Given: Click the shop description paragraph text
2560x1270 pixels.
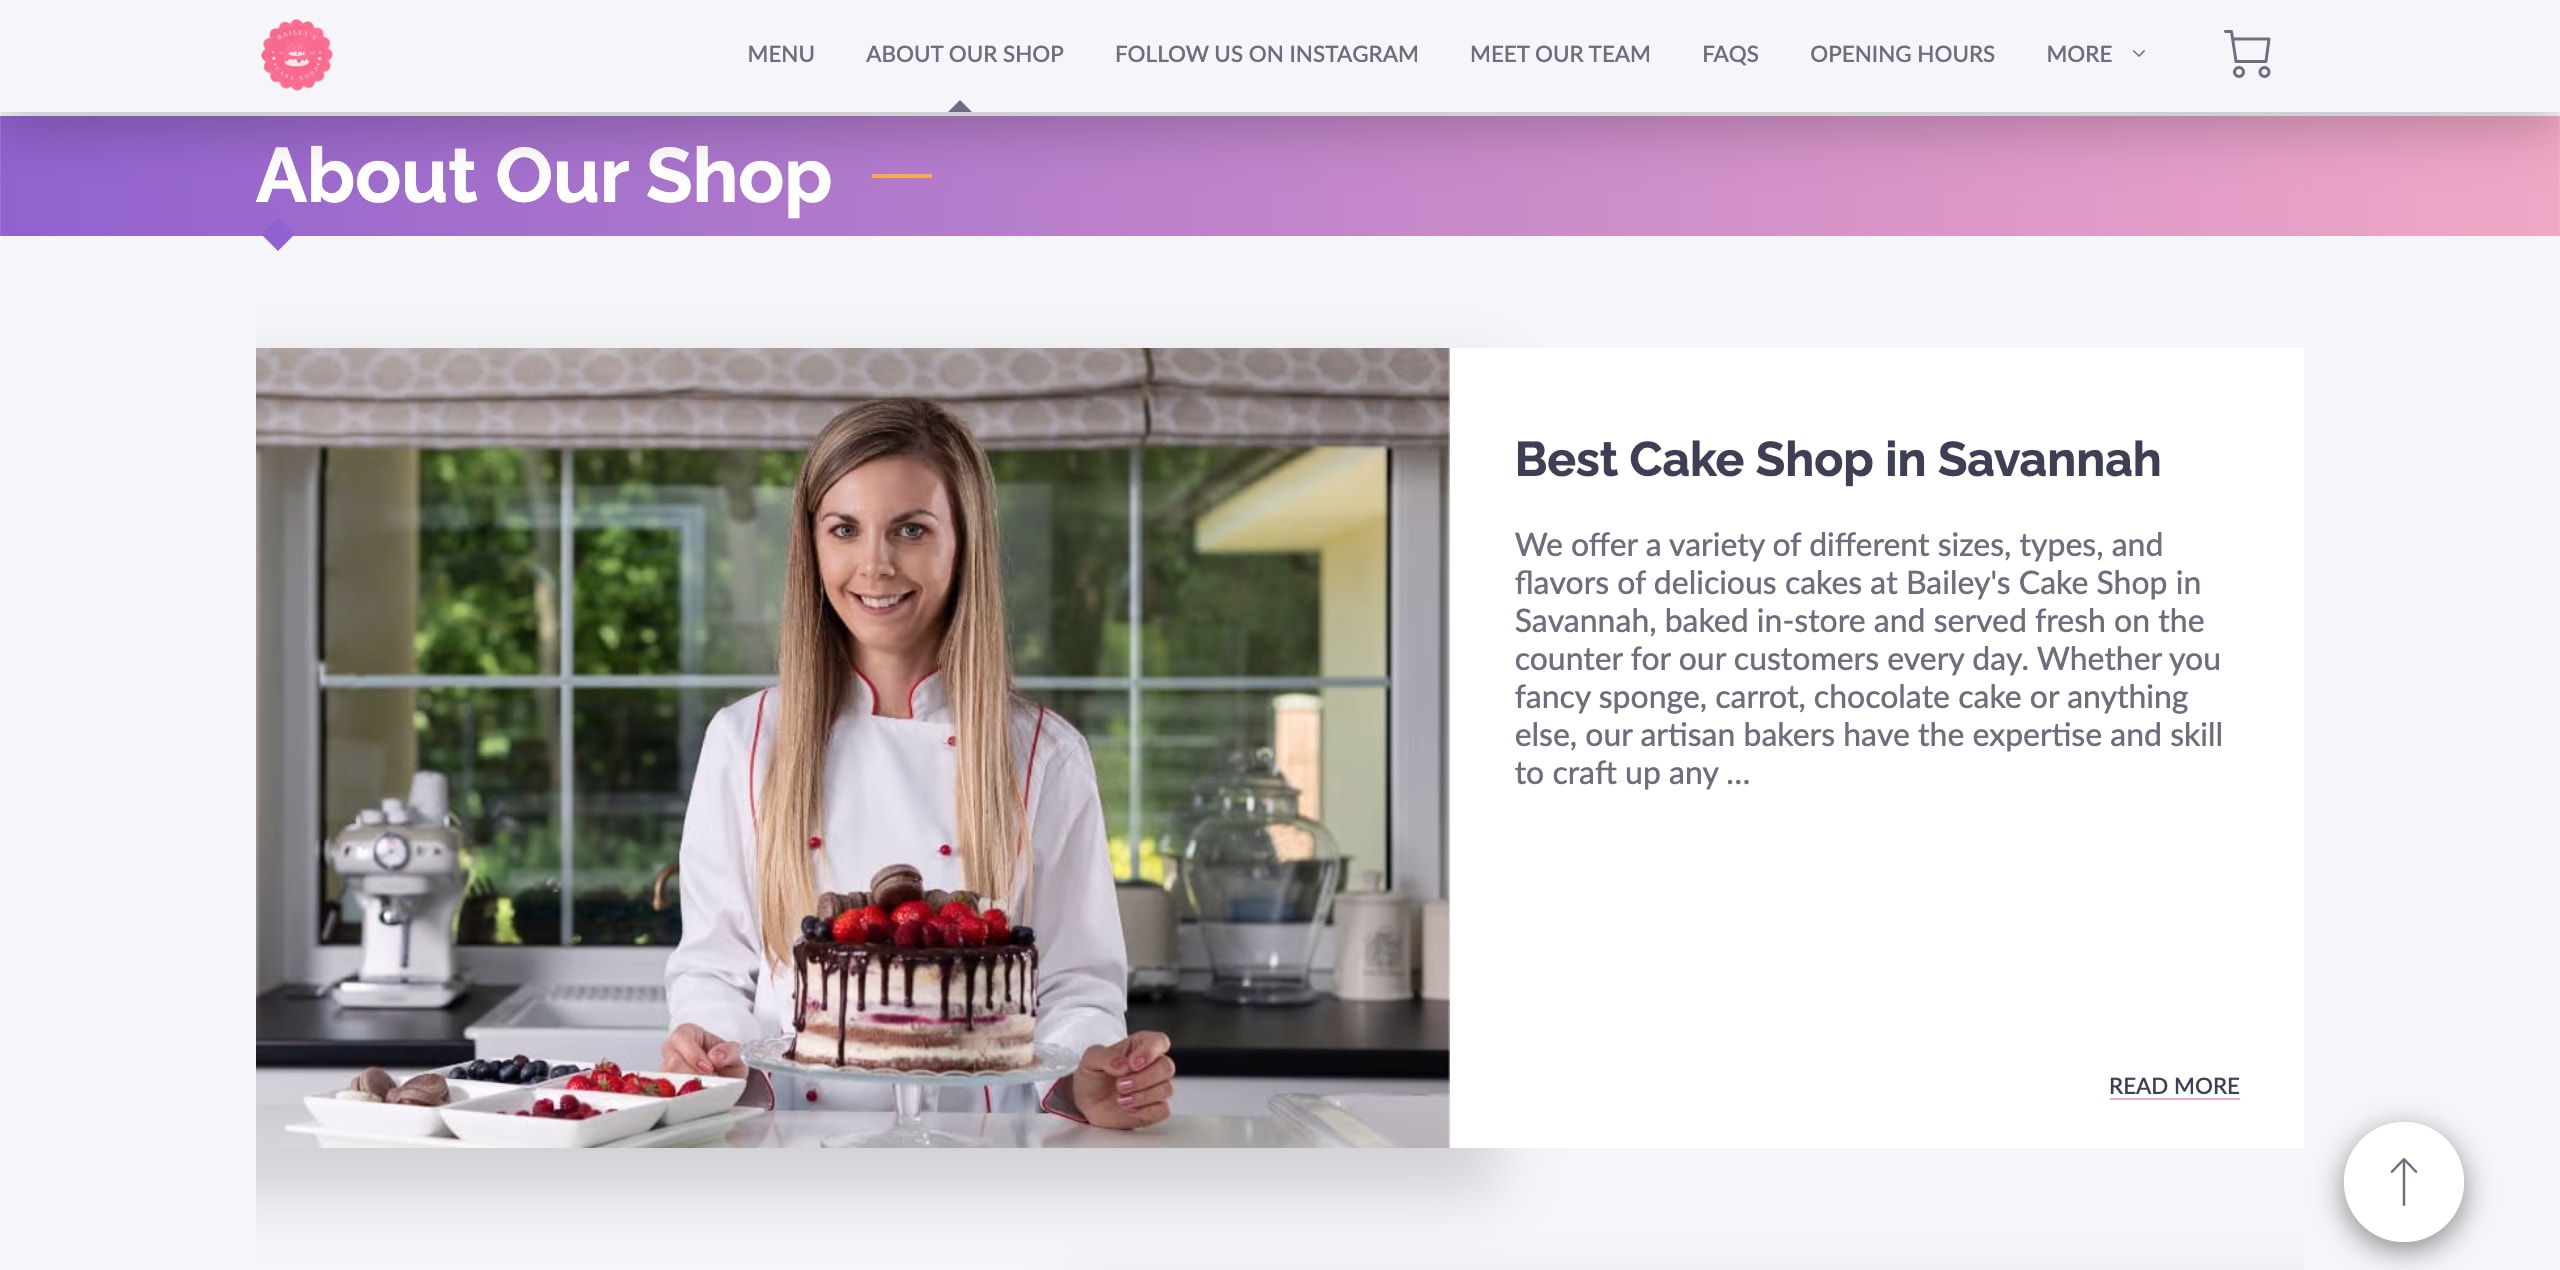Looking at the screenshot, I should pos(1868,659).
